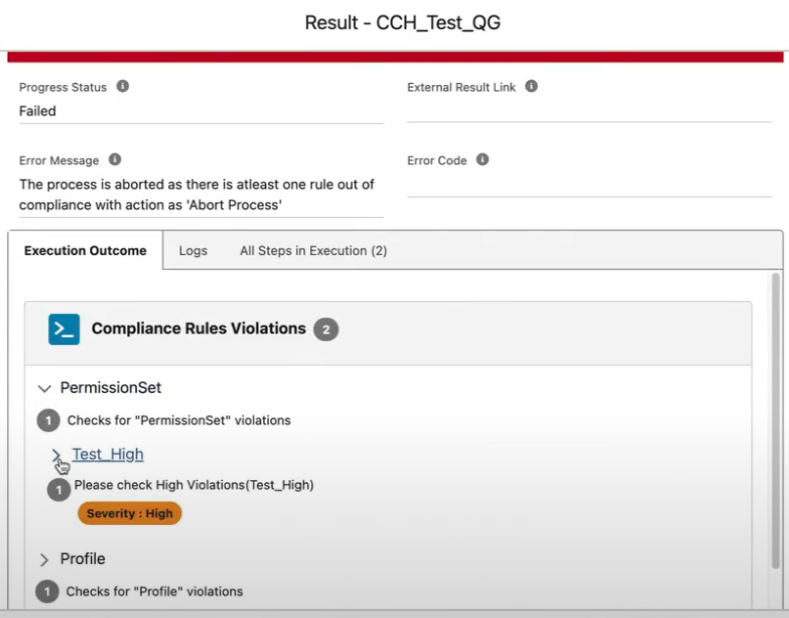
Task: Click Checks for "Profile" violations text
Action: (154, 591)
